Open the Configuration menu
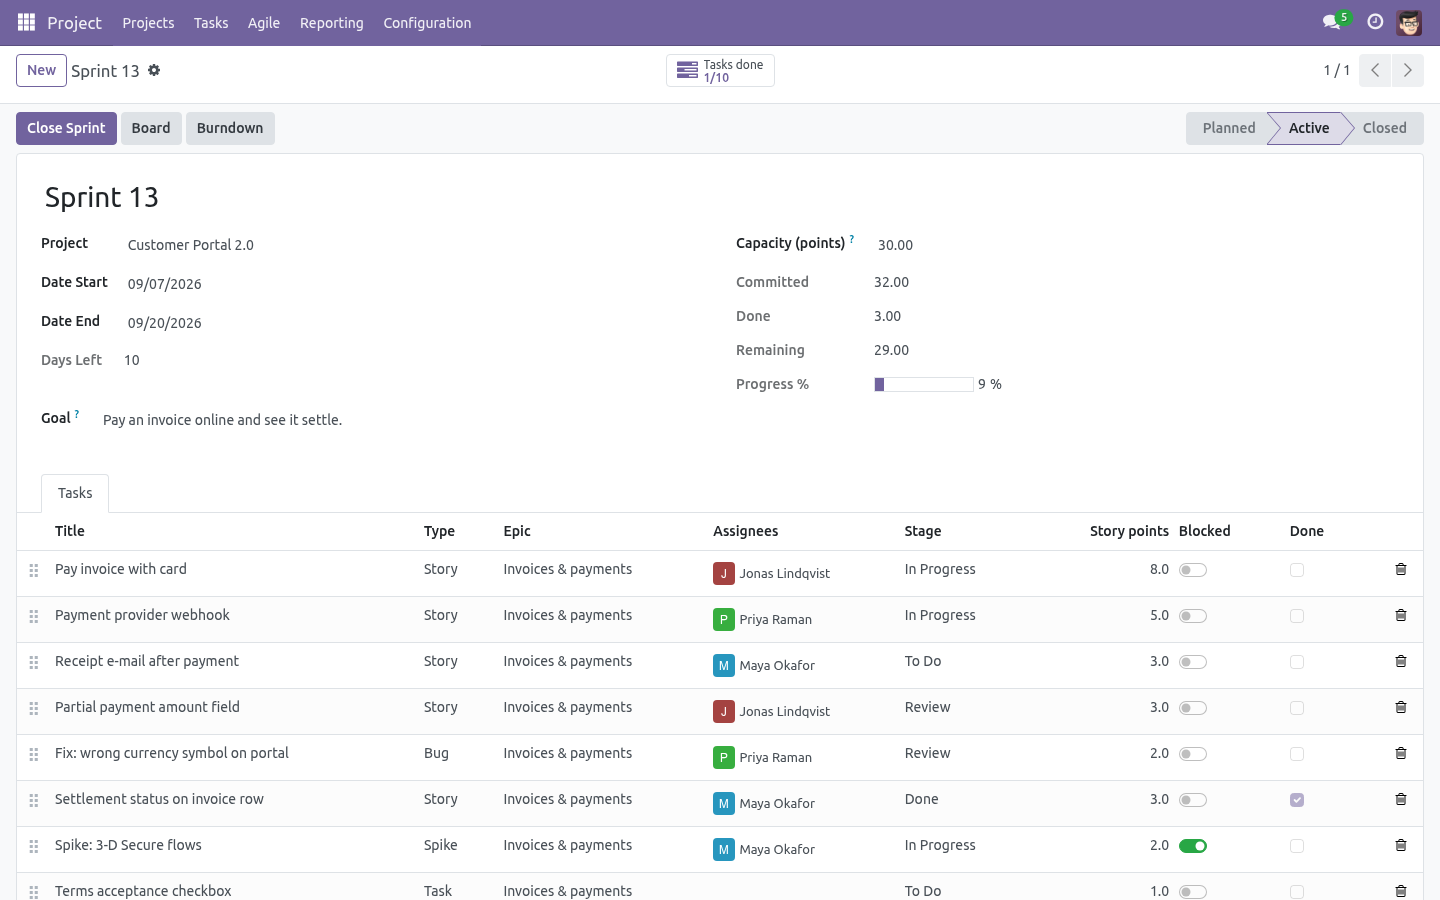Viewport: 1440px width, 900px height. coord(427,23)
